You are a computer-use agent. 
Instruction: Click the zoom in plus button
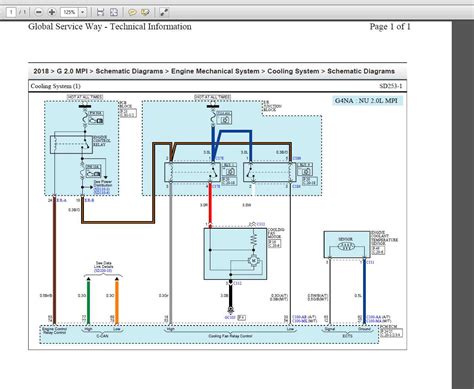(x=52, y=12)
